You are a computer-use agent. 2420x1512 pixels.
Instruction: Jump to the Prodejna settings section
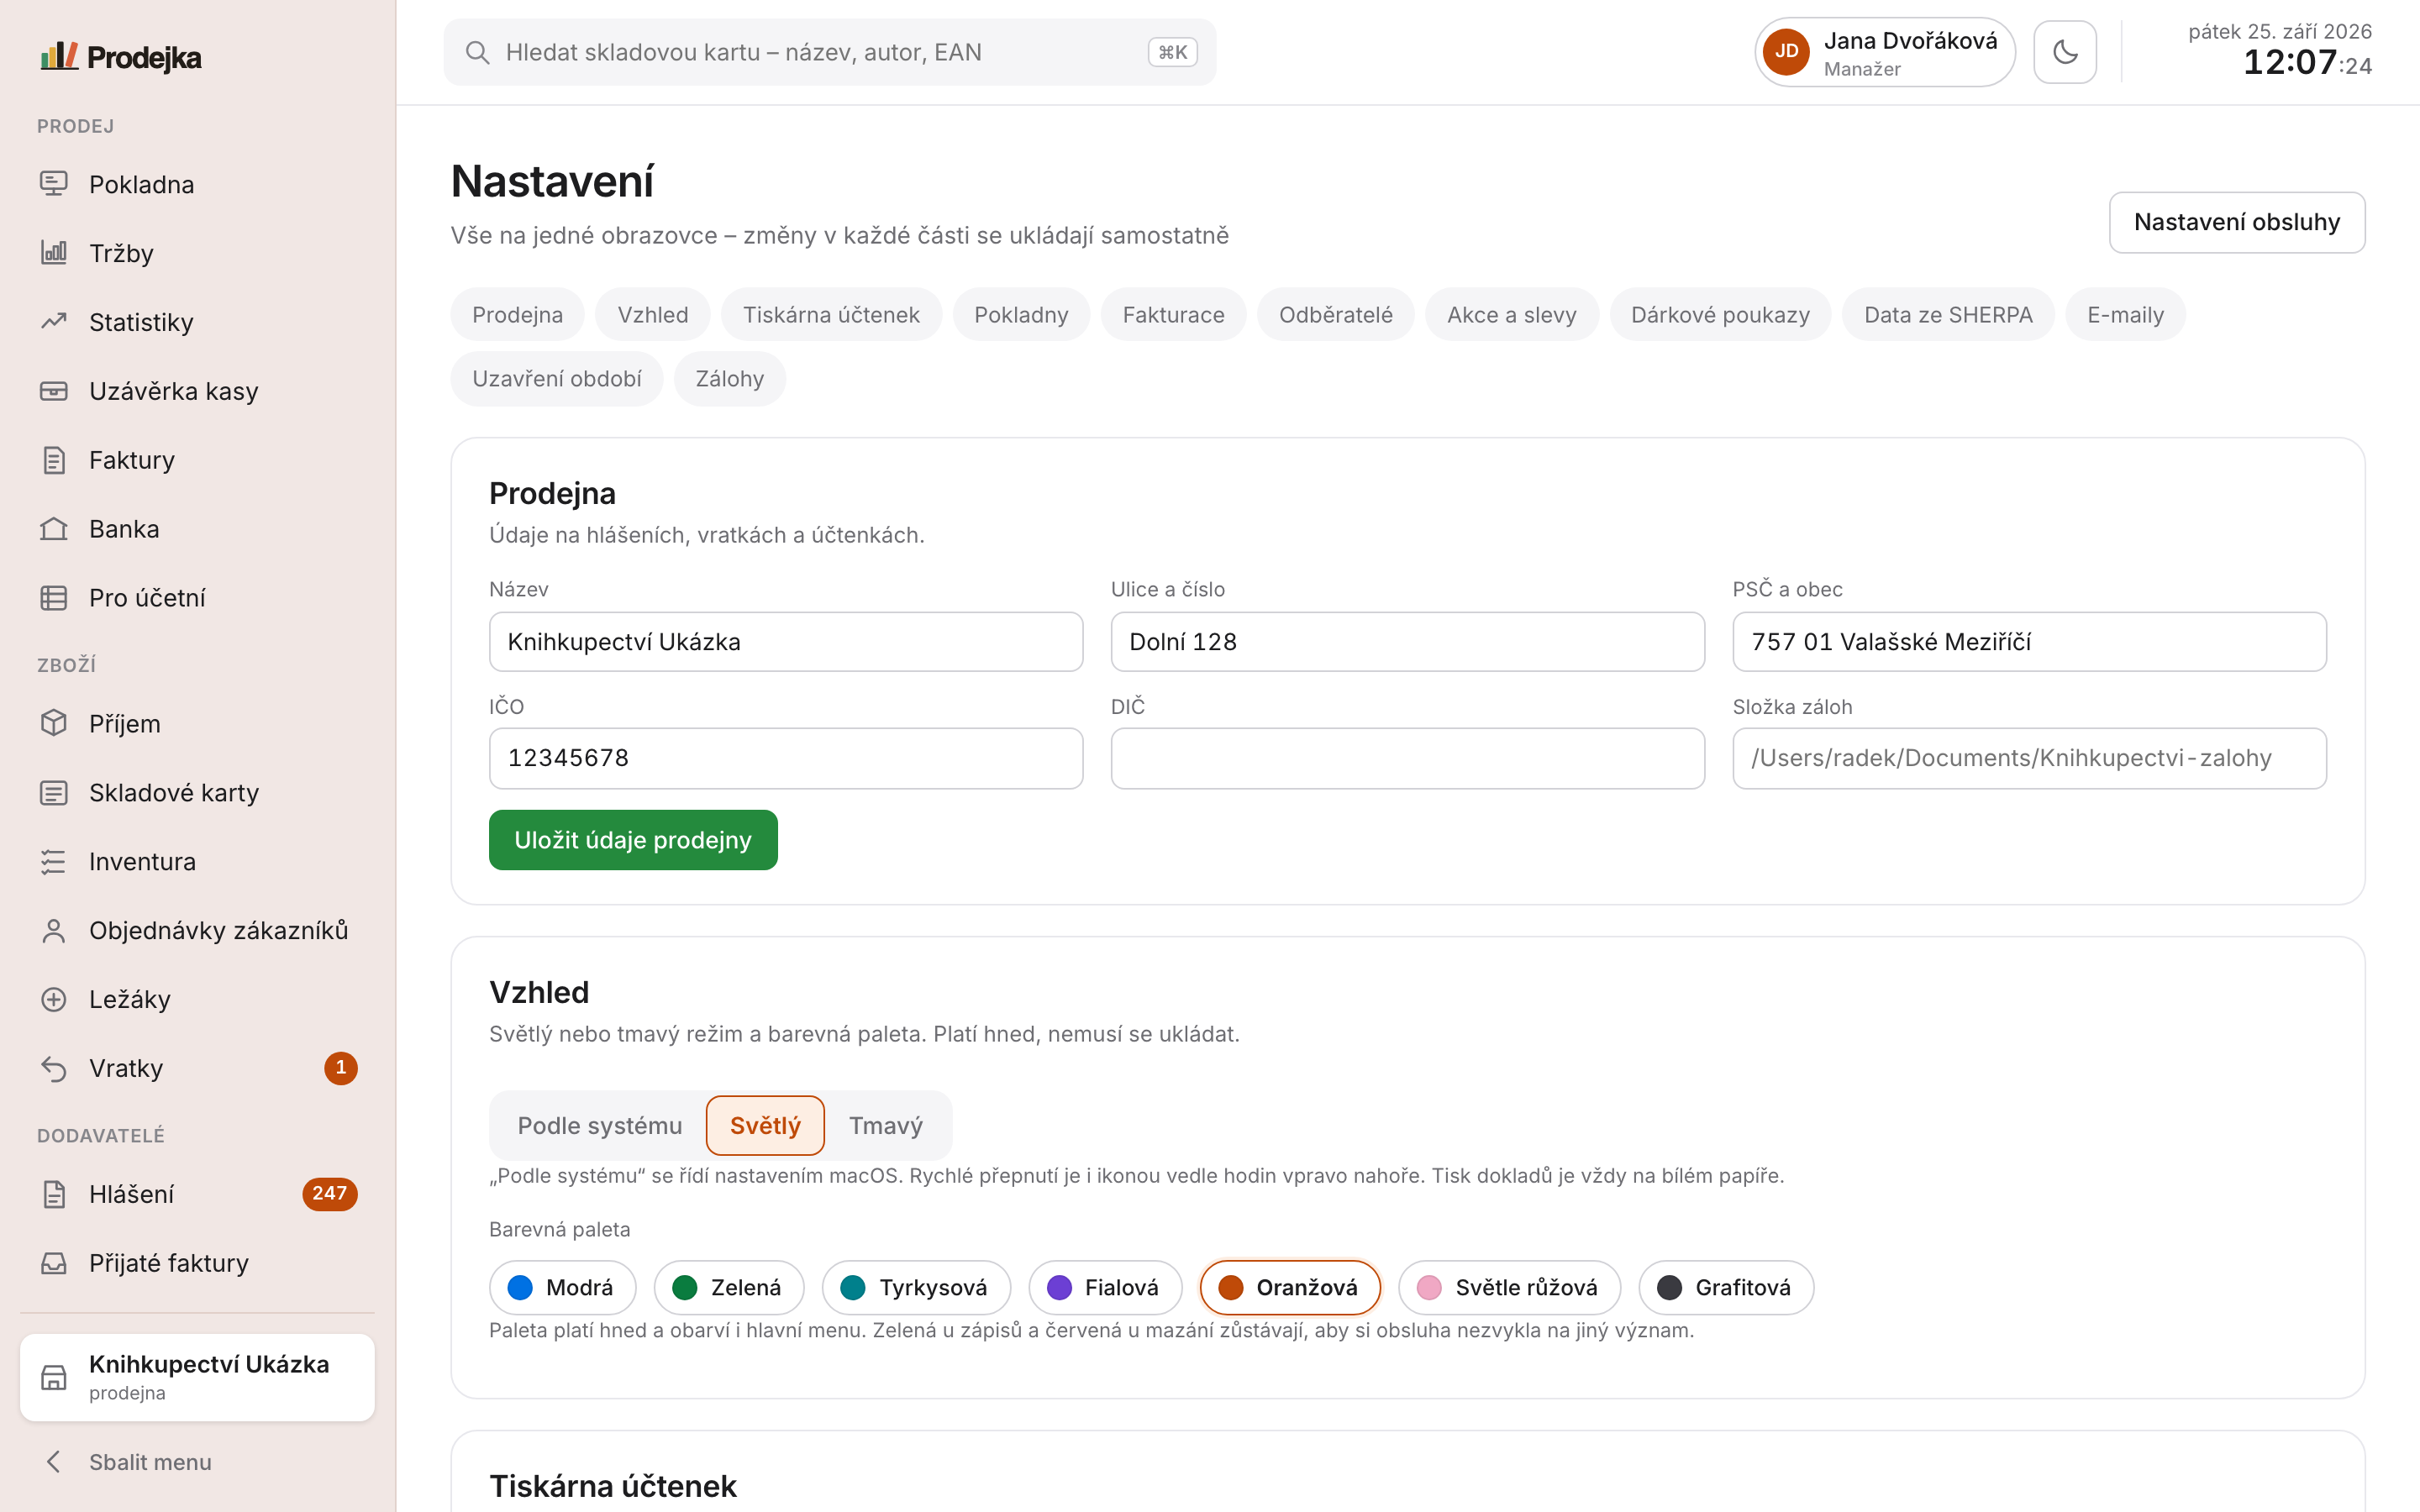pos(517,315)
